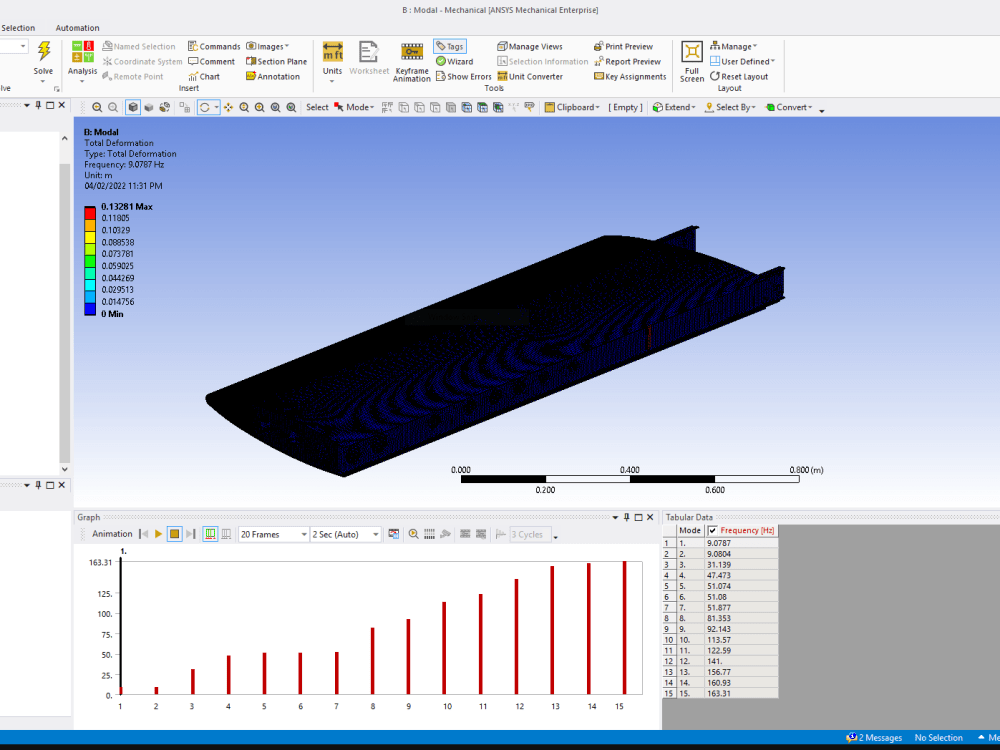
Task: Open Report Preview
Action: click(x=627, y=61)
